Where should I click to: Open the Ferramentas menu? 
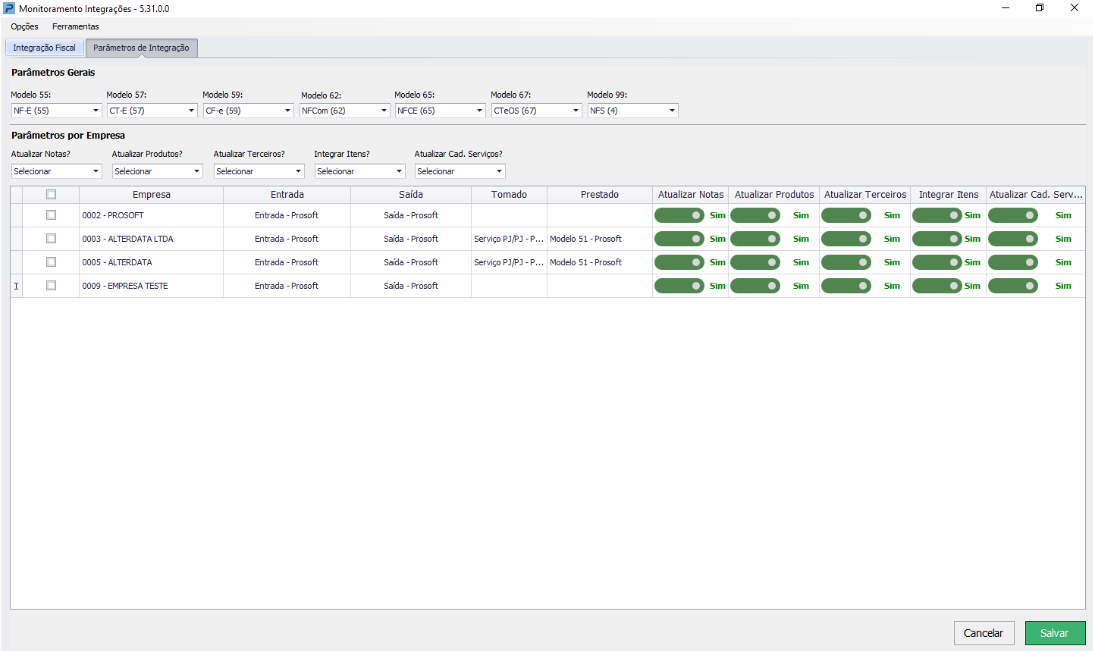click(x=76, y=26)
